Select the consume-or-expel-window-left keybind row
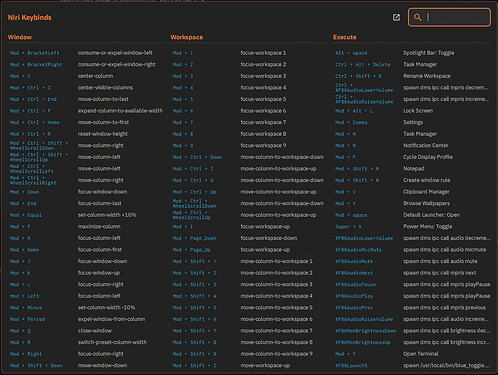 (x=86, y=53)
